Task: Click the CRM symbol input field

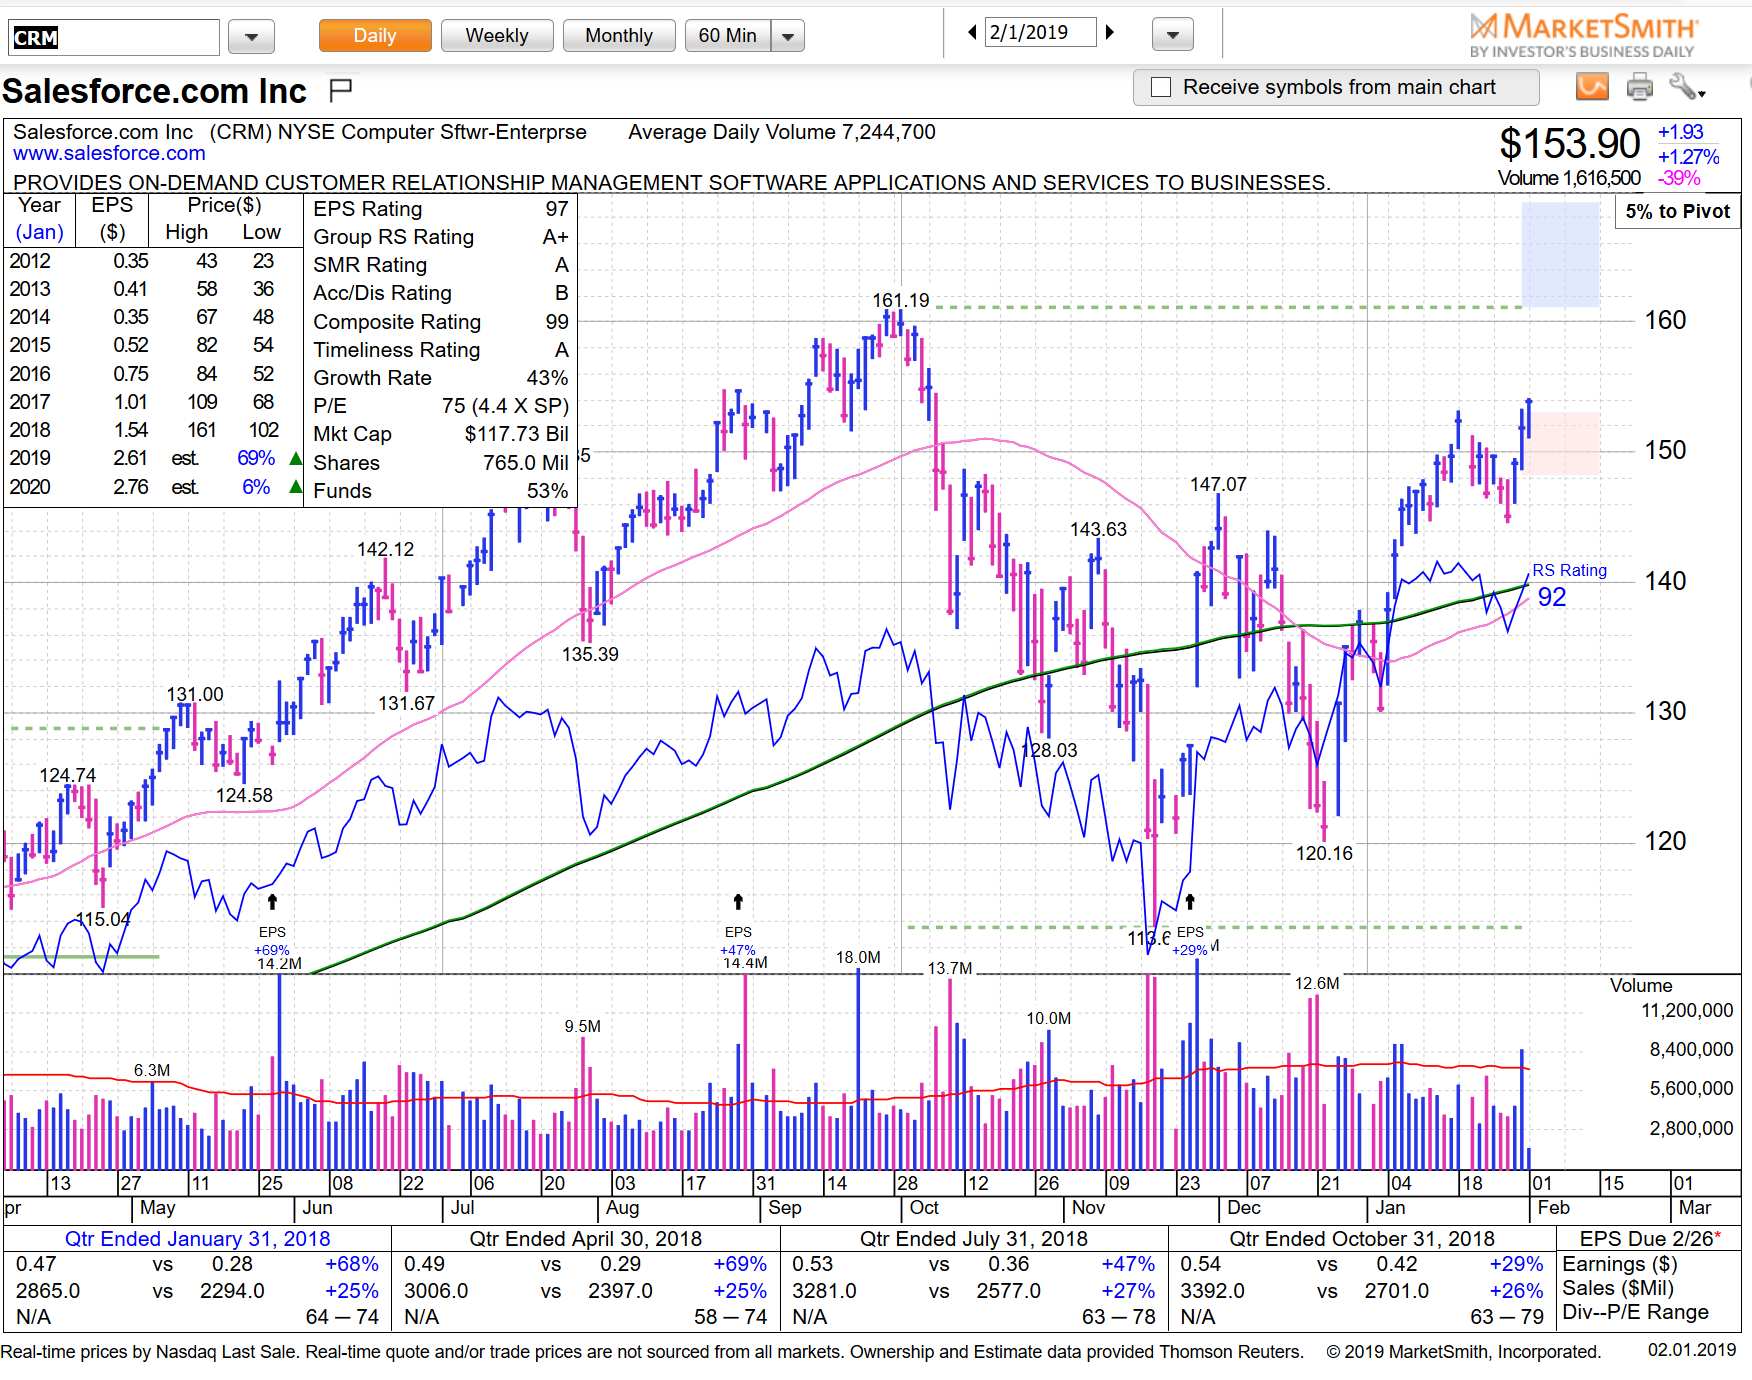Action: (114, 37)
